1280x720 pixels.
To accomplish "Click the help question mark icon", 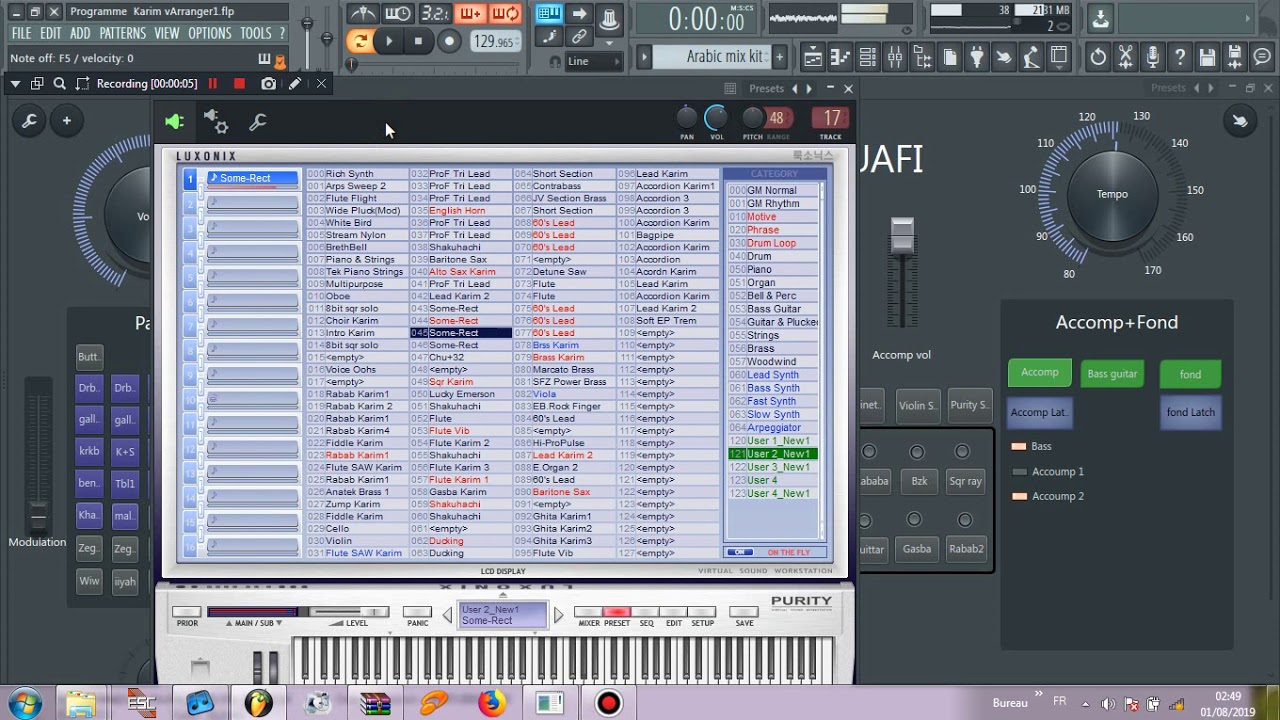I will point(1180,58).
